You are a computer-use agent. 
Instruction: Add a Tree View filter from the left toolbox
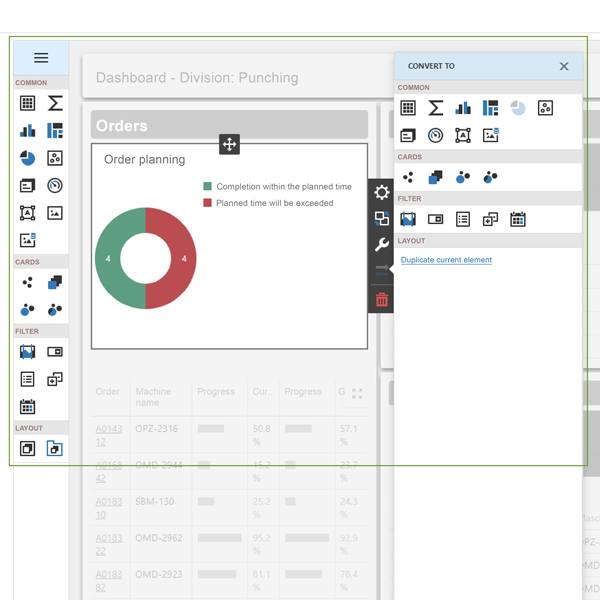[55, 379]
